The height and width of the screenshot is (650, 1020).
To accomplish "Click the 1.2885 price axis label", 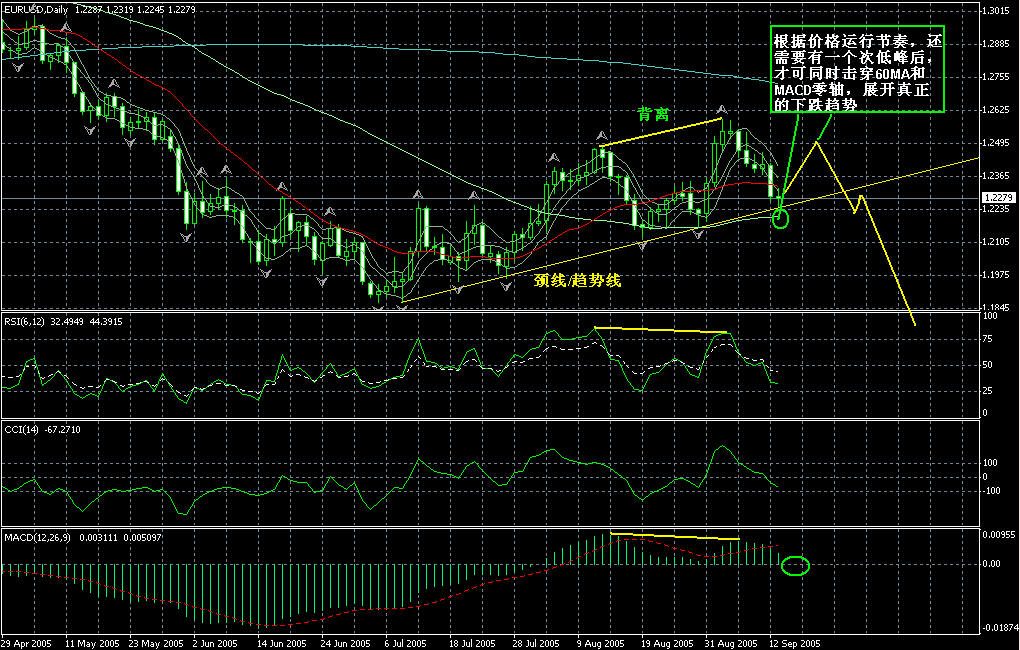I will click(x=996, y=44).
